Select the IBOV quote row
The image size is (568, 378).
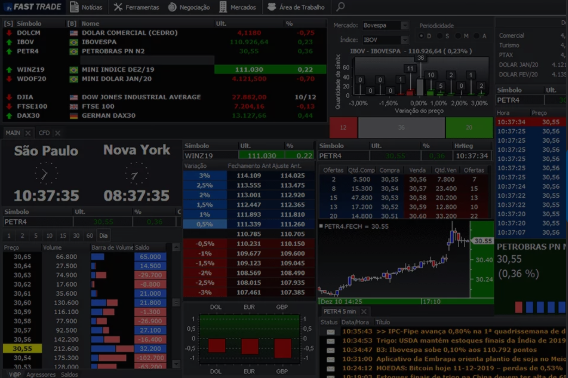pyautogui.click(x=165, y=42)
